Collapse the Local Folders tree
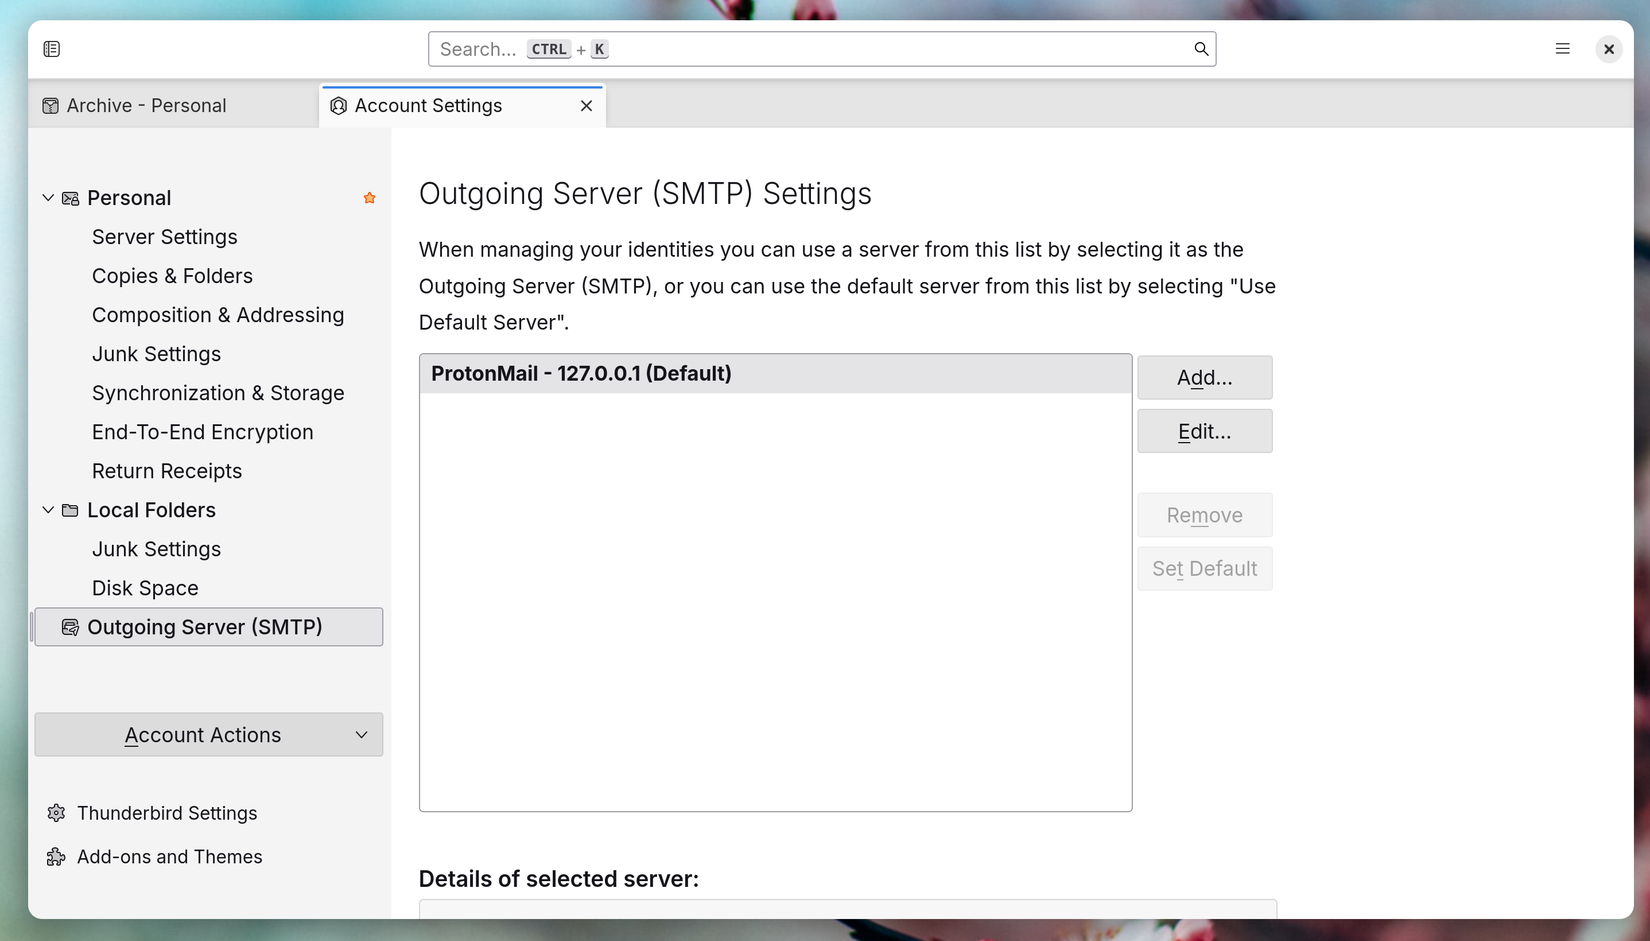The width and height of the screenshot is (1650, 941). point(48,510)
